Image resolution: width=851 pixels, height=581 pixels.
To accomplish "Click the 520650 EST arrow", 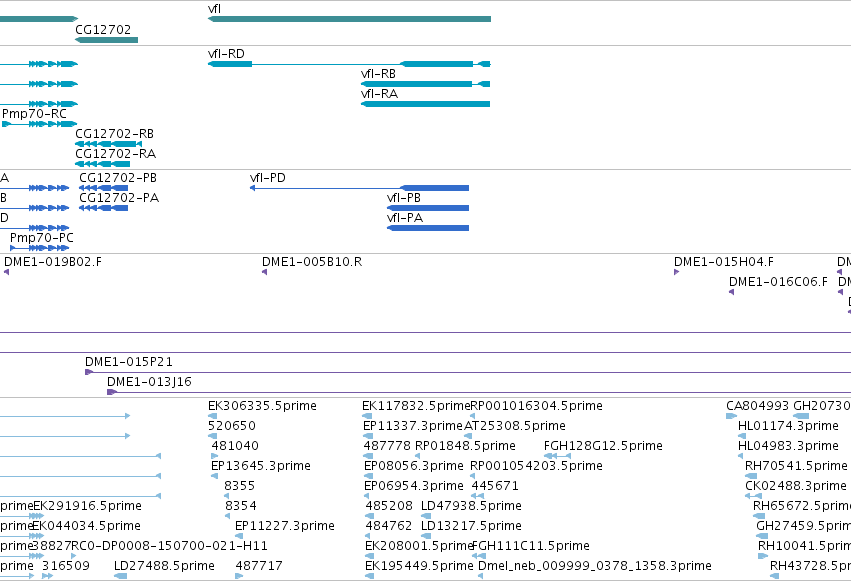I will (x=212, y=436).
